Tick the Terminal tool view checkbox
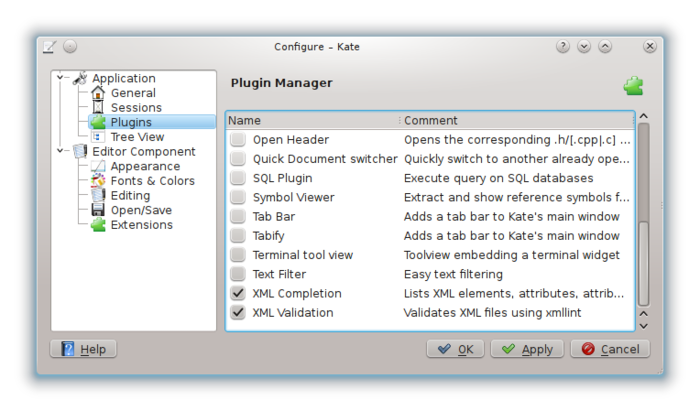The image size is (700, 411). coord(238,255)
